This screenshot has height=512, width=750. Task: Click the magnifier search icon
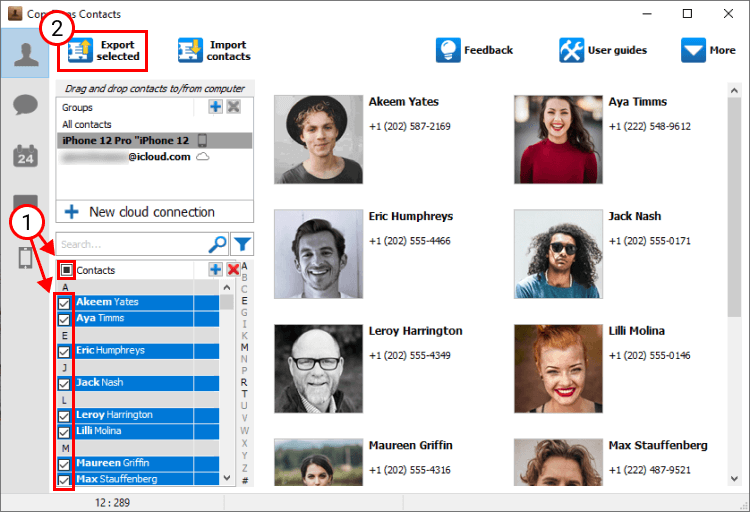[x=218, y=245]
